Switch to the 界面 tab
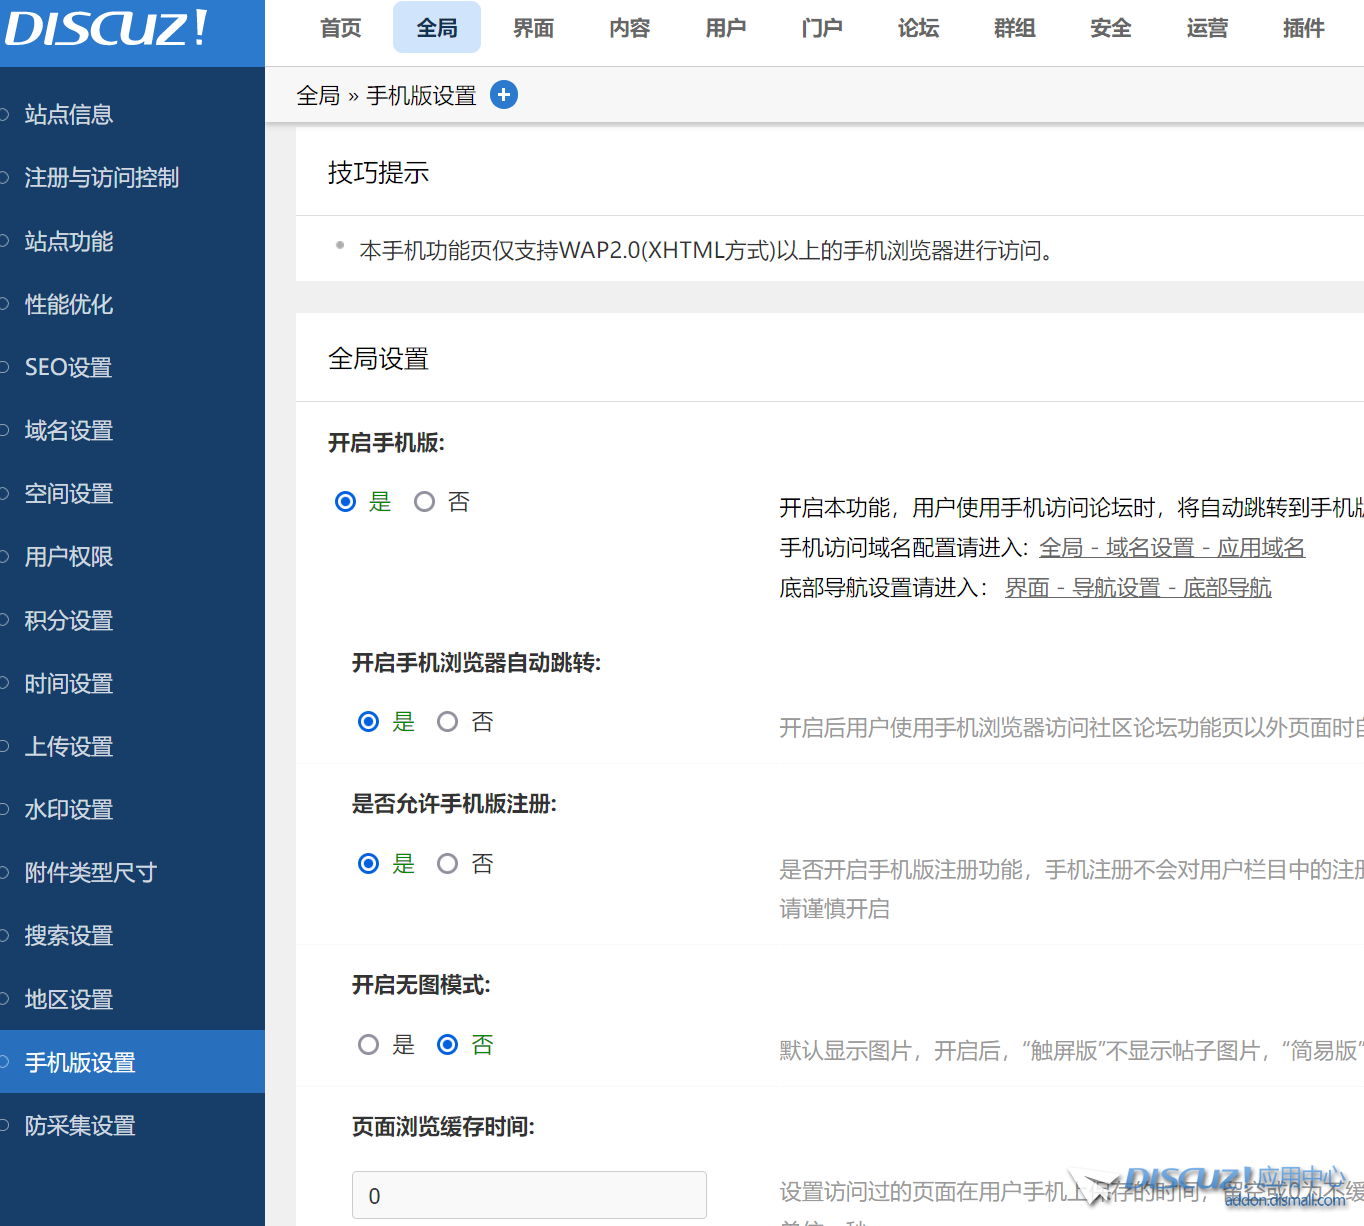Viewport: 1364px width, 1226px height. click(x=533, y=28)
